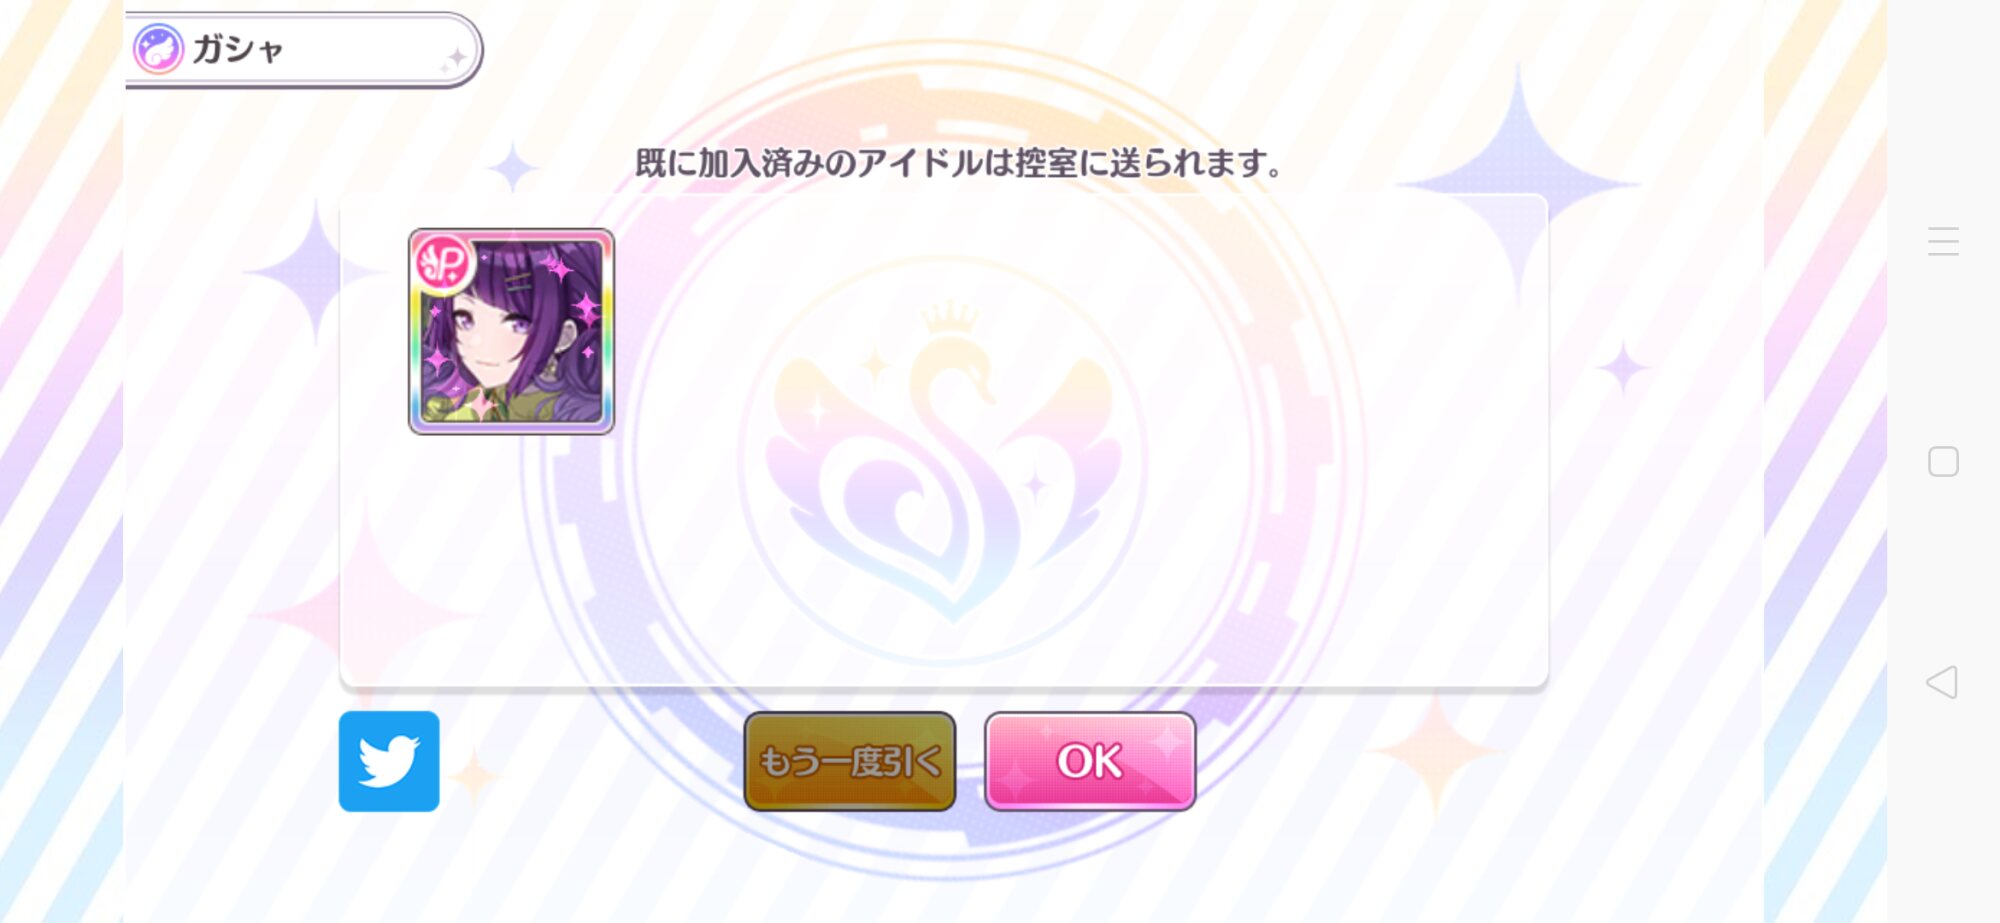2000x923 pixels.
Task: Click the ガシャ header label
Action: point(238,48)
